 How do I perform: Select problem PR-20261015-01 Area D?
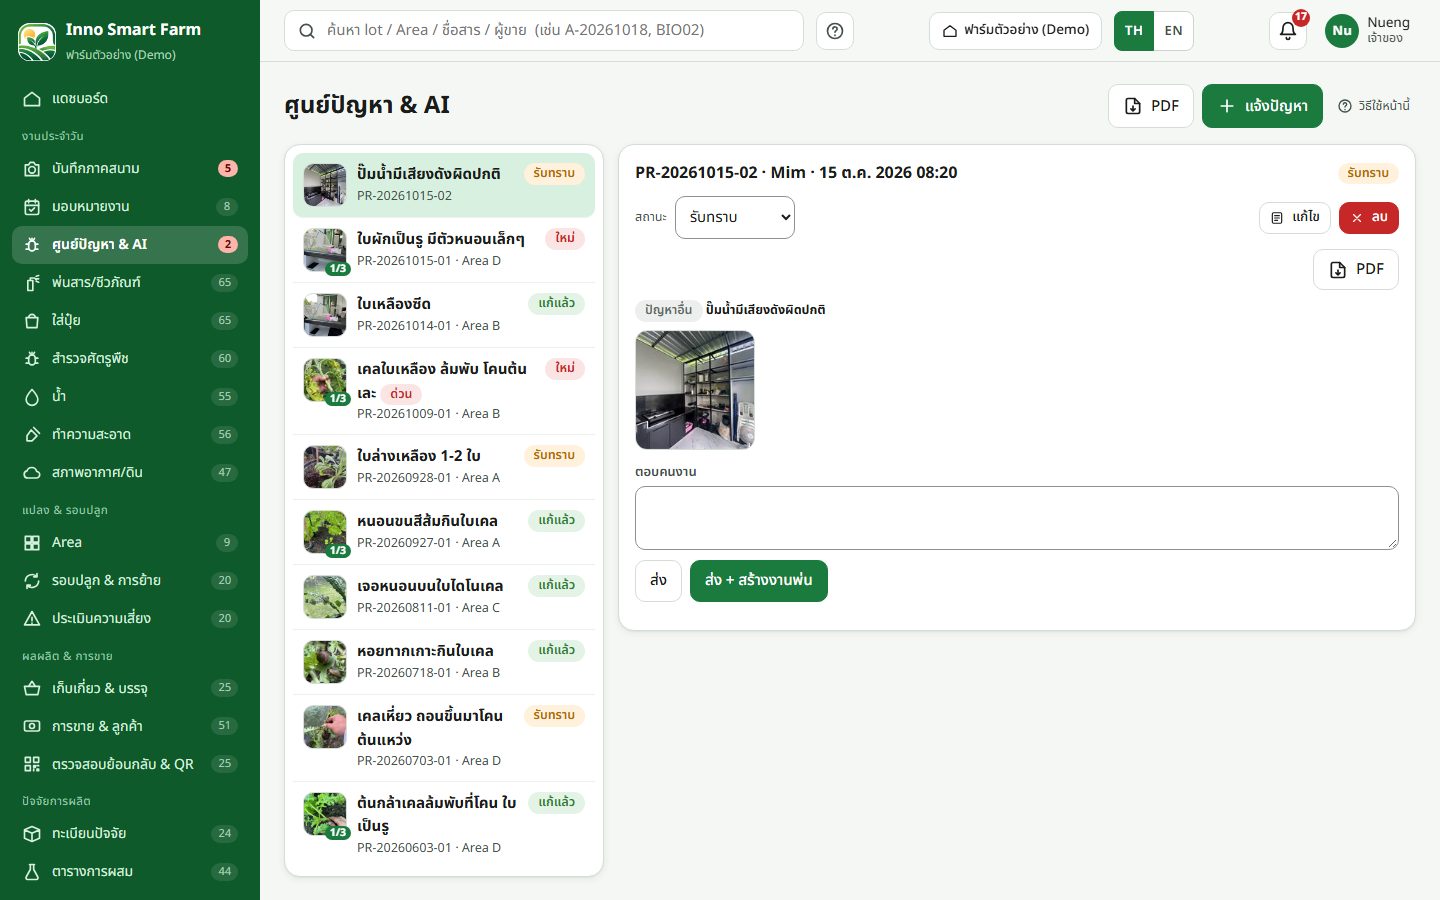click(x=444, y=250)
